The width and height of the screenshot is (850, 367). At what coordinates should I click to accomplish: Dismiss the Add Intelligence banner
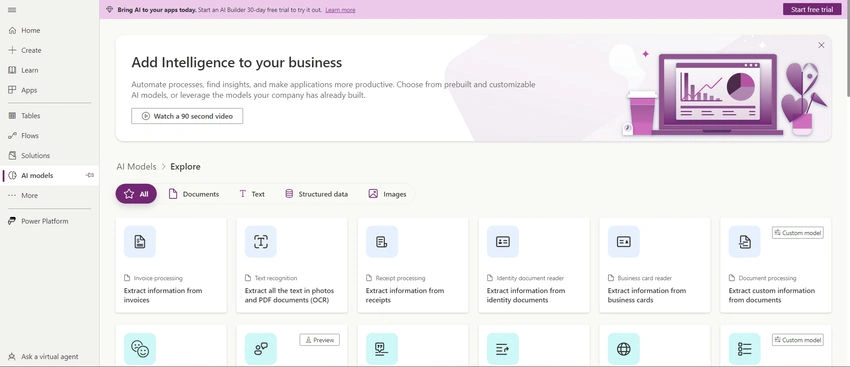pyautogui.click(x=821, y=46)
